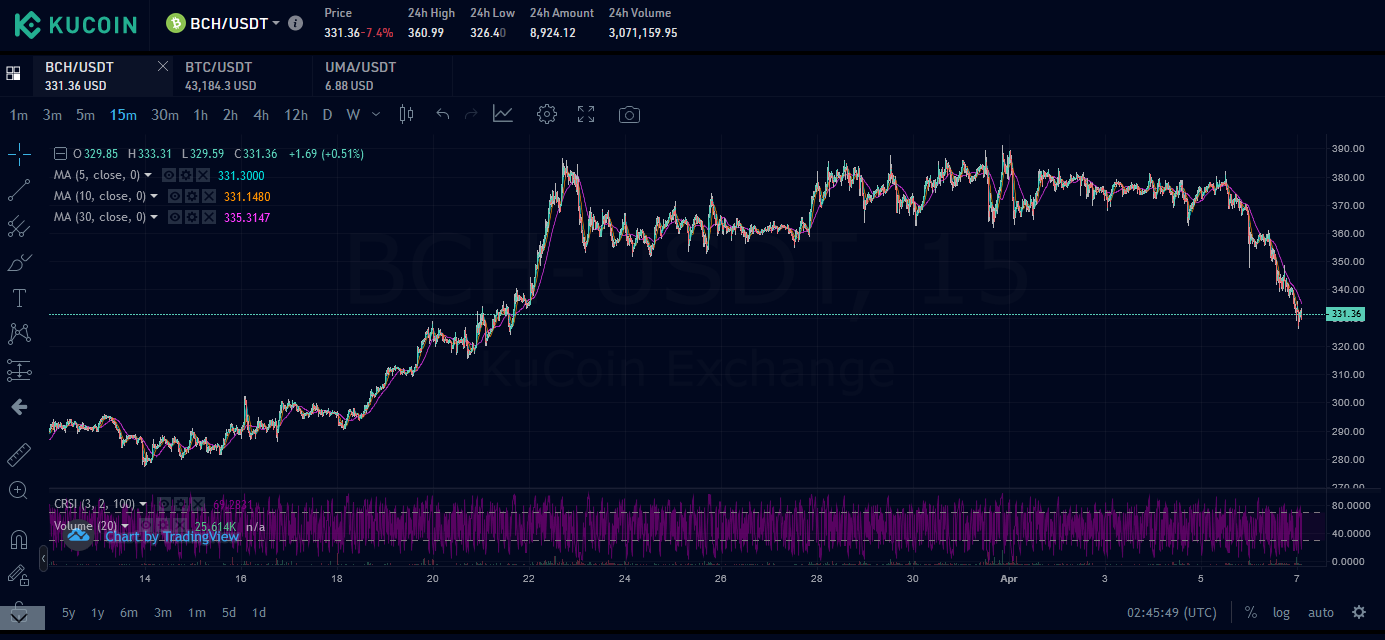The image size is (1385, 640).
Task: Enter fullscreen chart mode
Action: pos(586,114)
